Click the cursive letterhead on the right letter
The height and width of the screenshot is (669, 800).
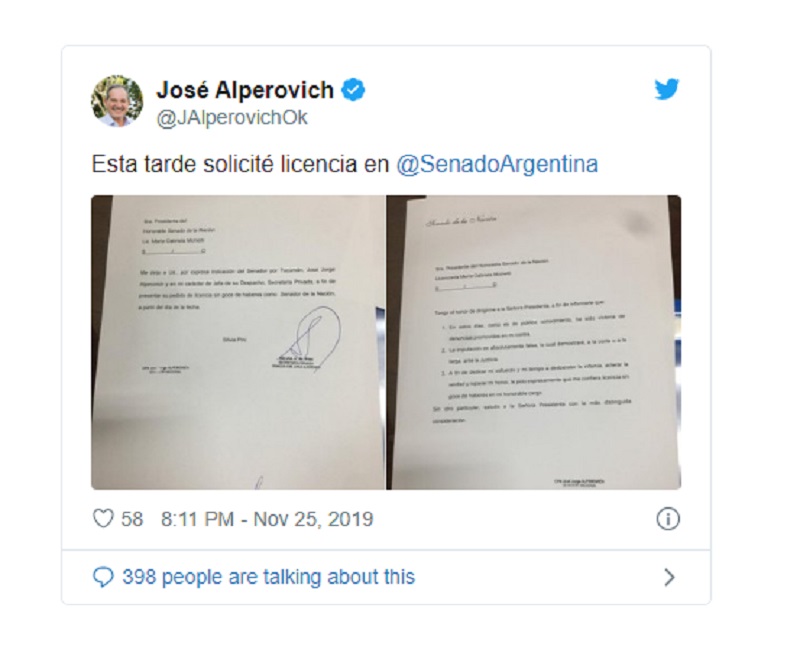tap(461, 221)
